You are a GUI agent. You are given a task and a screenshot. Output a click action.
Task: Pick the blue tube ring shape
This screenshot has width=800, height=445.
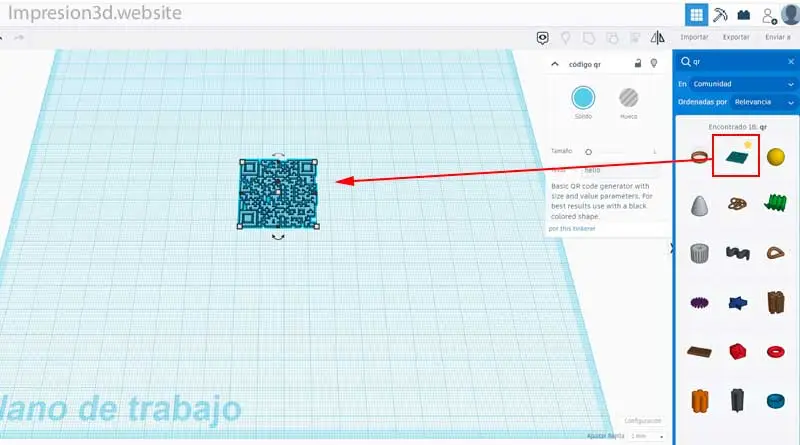(776, 401)
